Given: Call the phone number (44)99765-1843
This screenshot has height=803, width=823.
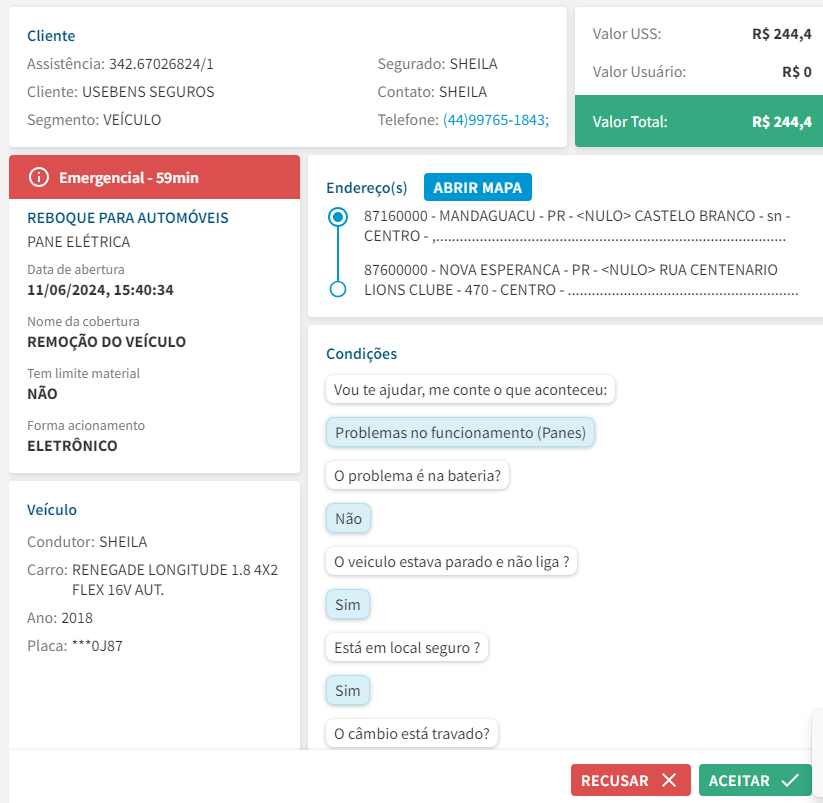Looking at the screenshot, I should tap(495, 120).
